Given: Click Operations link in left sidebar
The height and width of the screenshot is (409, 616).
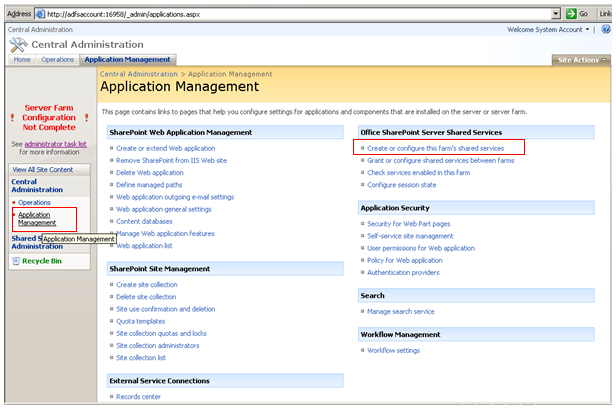Looking at the screenshot, I should [34, 202].
